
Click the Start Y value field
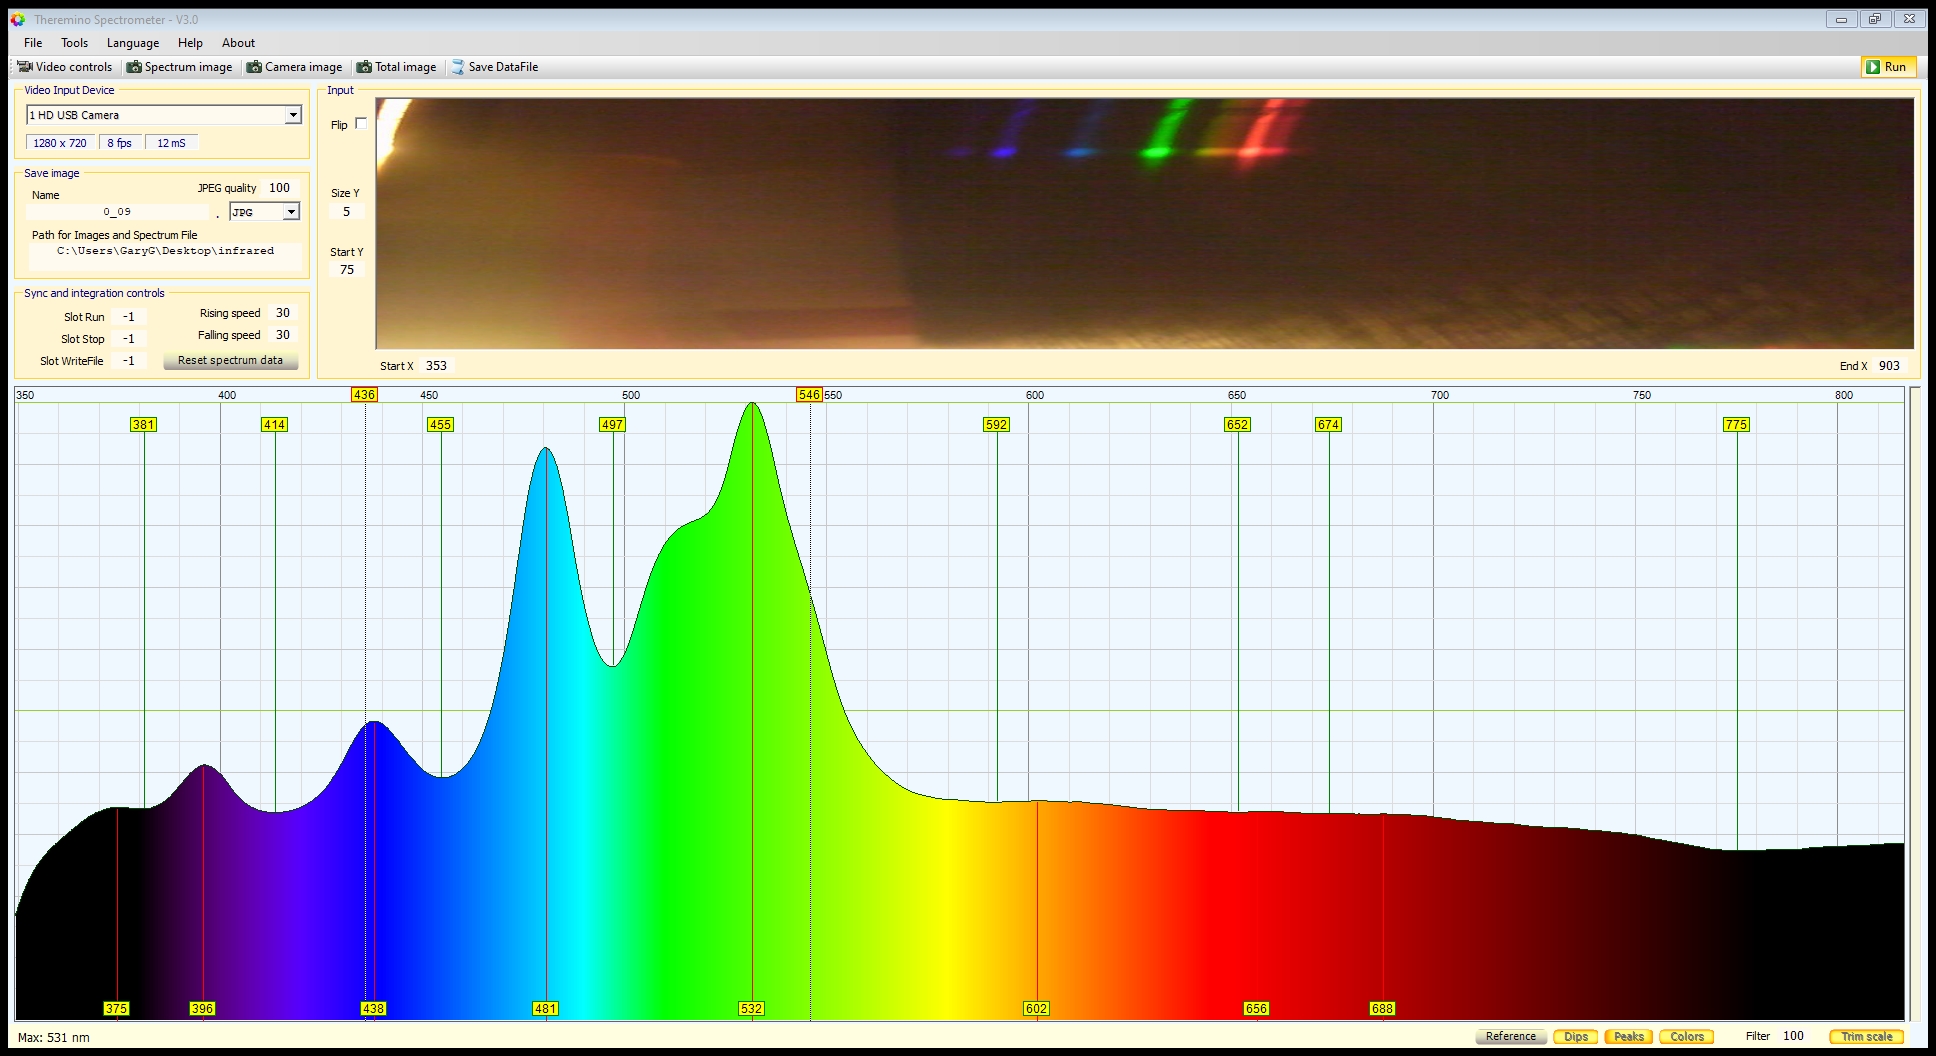pos(347,270)
